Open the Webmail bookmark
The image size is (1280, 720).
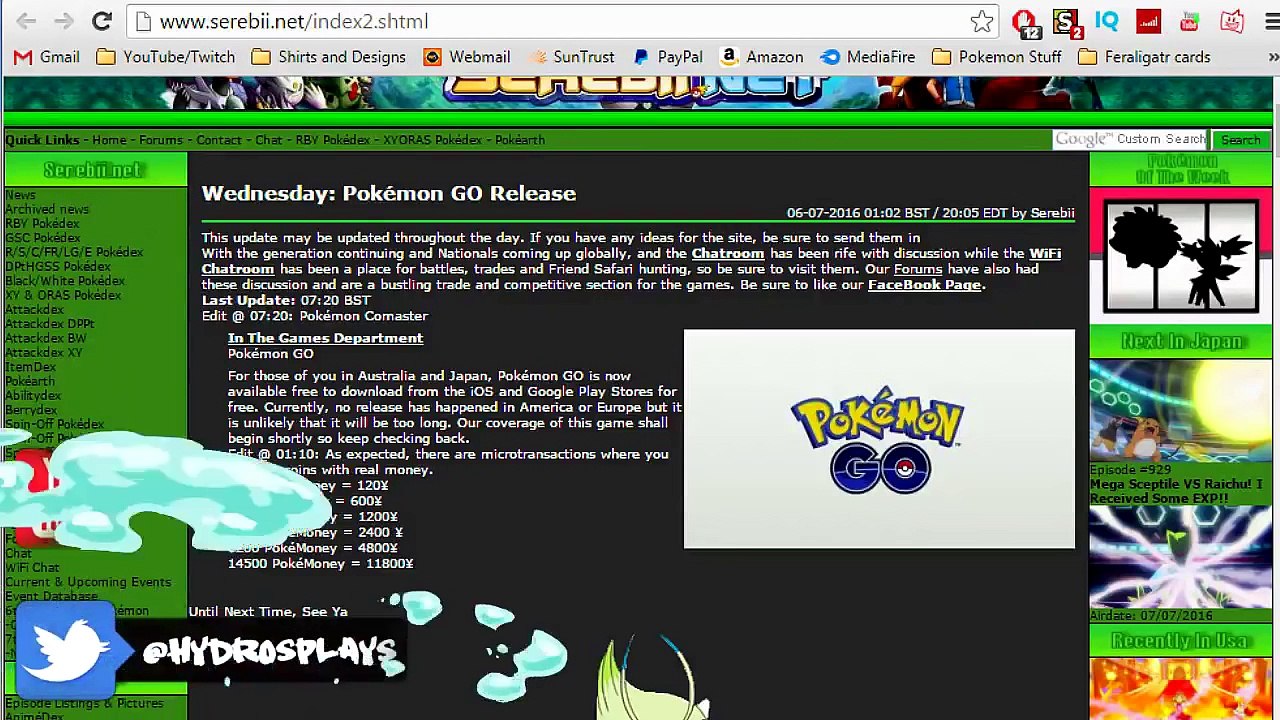(x=467, y=57)
